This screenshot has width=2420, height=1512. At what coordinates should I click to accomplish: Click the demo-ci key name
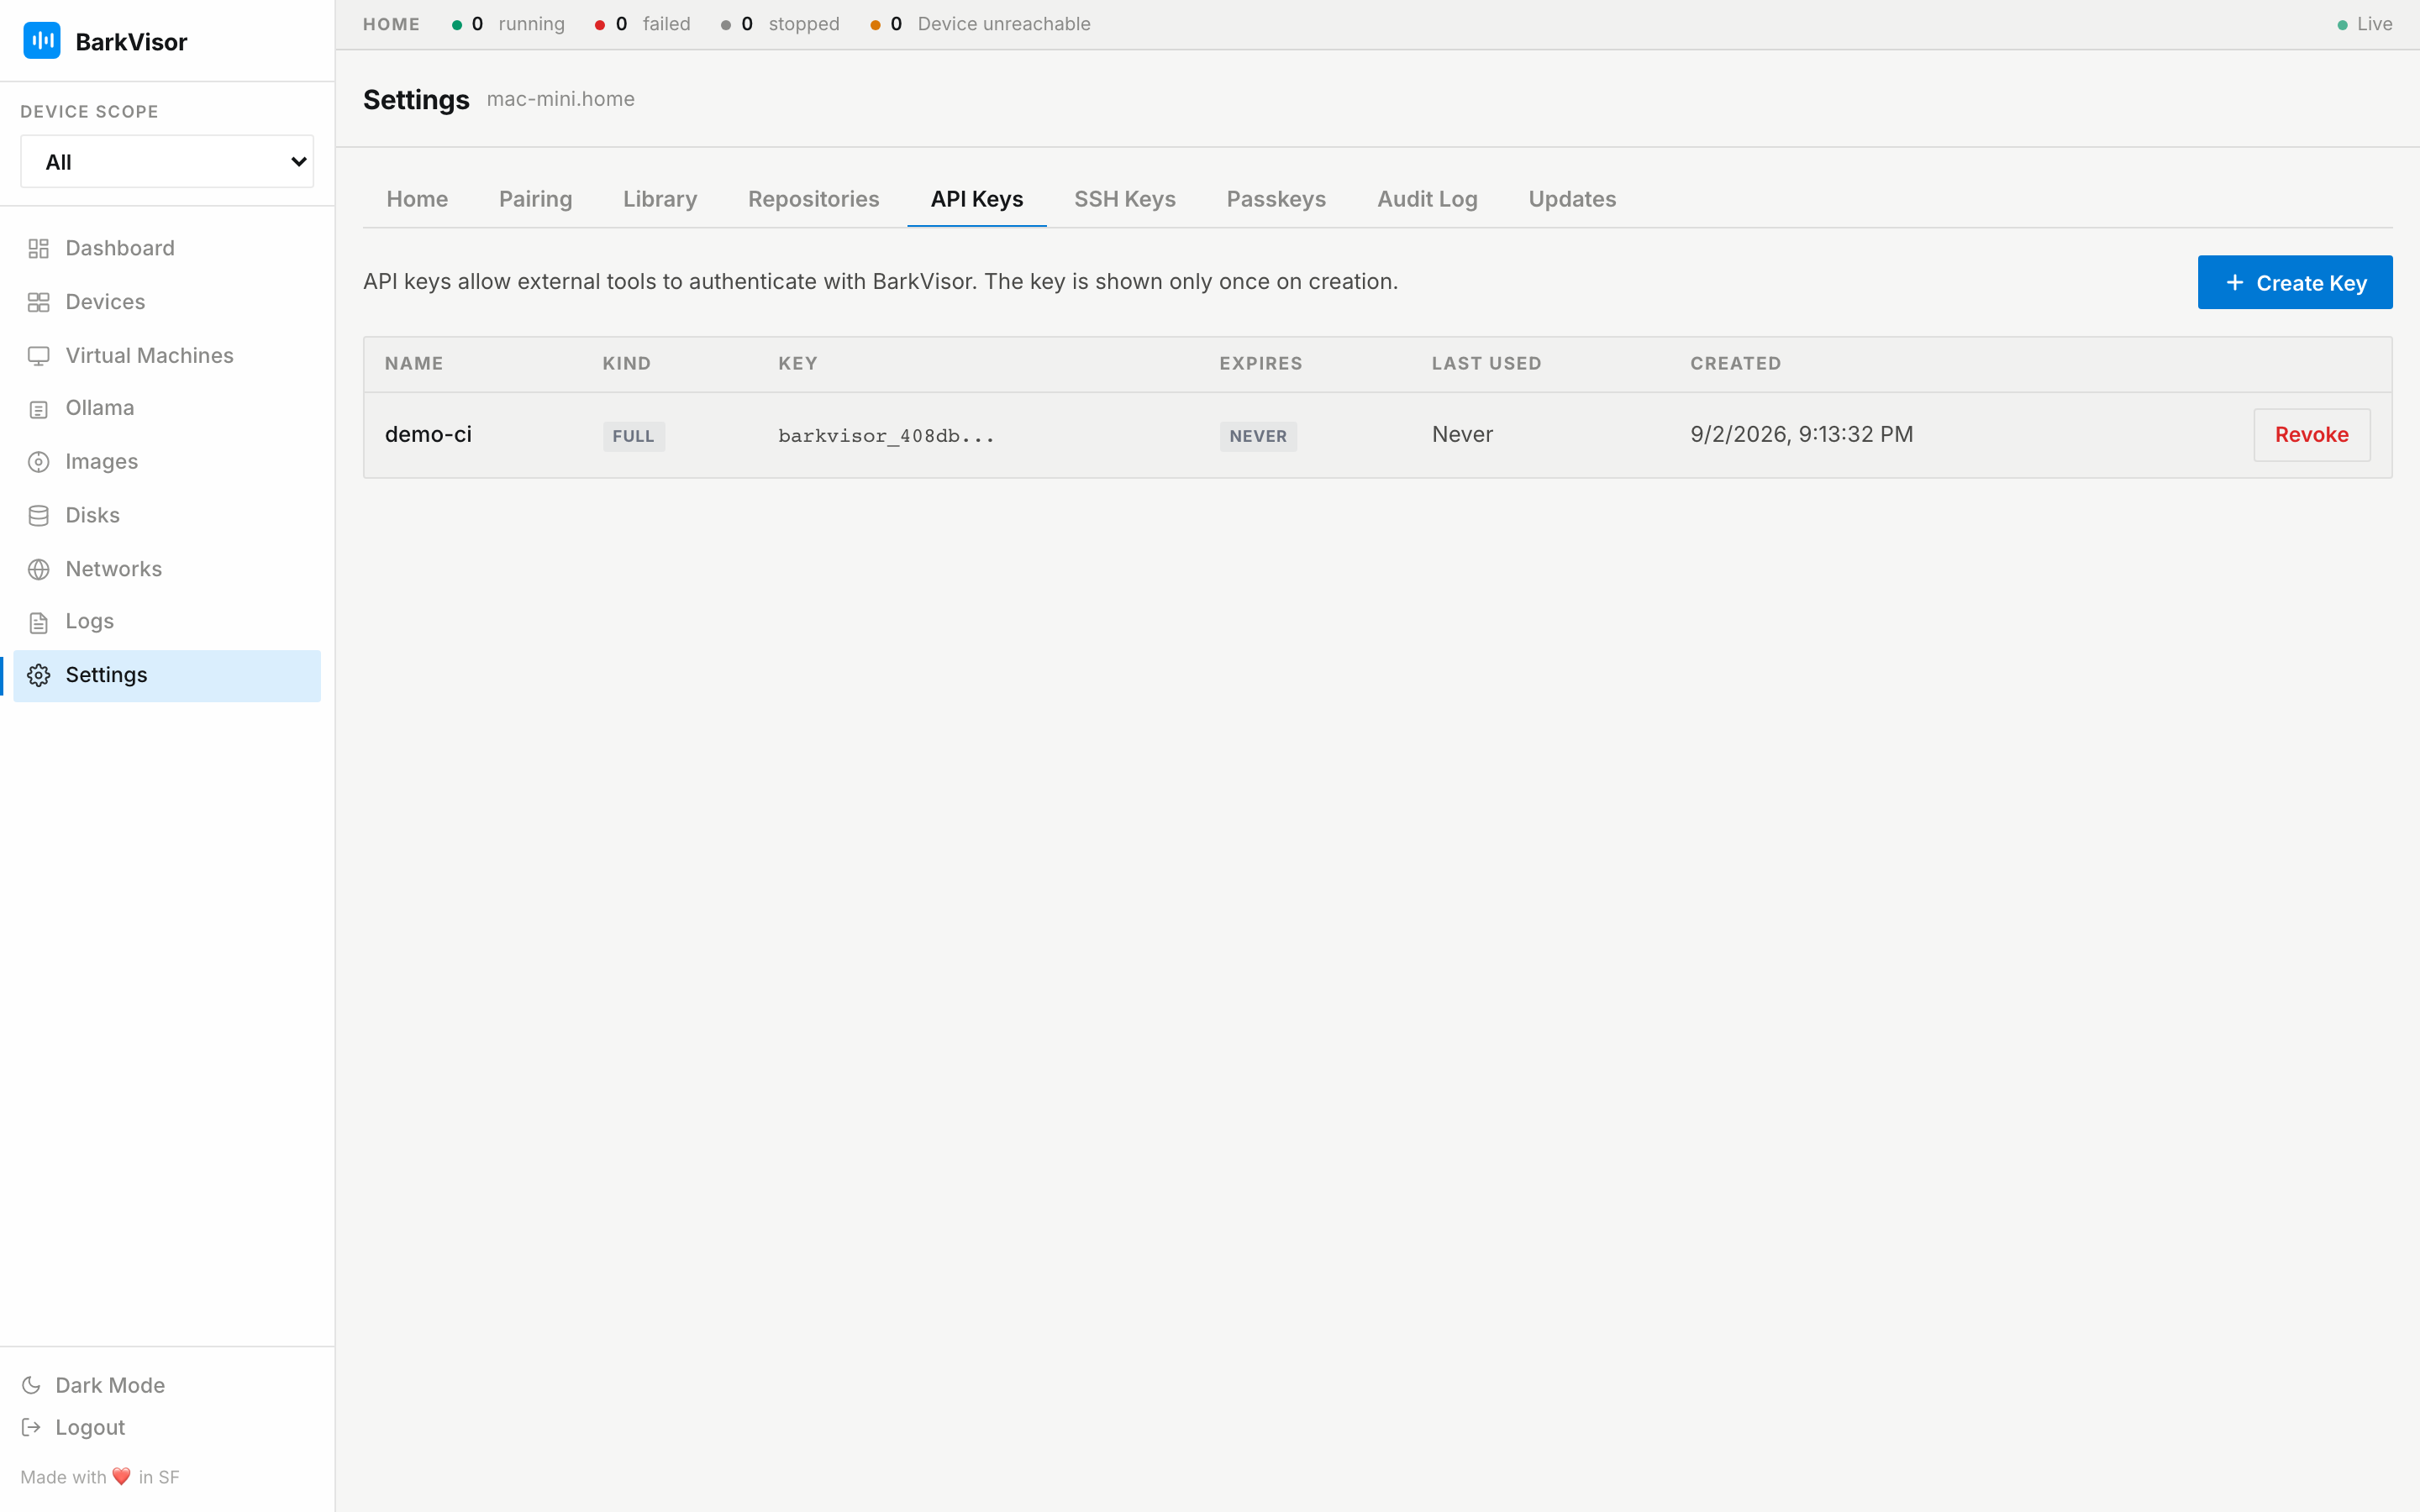coord(428,435)
